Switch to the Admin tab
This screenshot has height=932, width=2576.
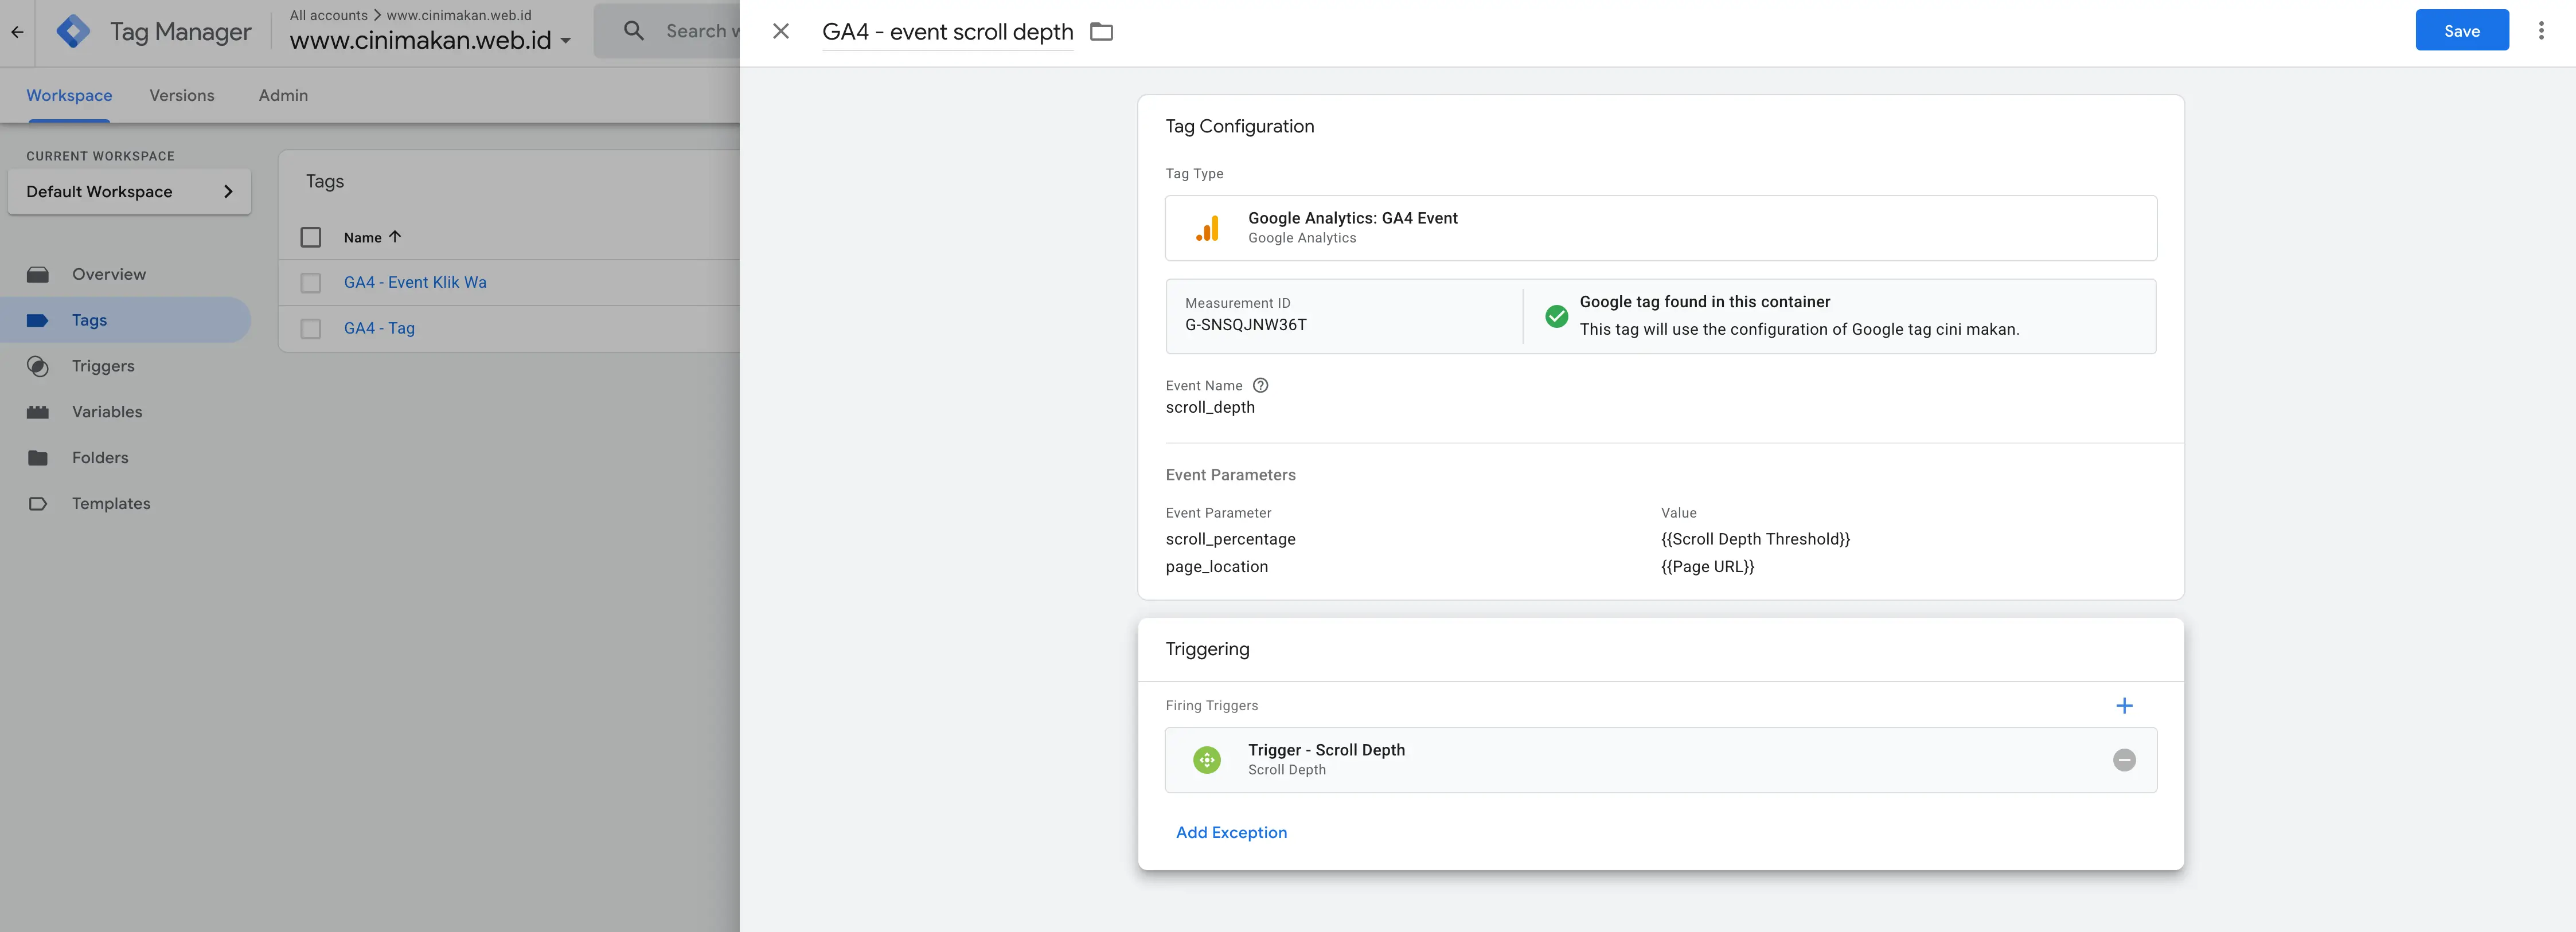(x=283, y=96)
